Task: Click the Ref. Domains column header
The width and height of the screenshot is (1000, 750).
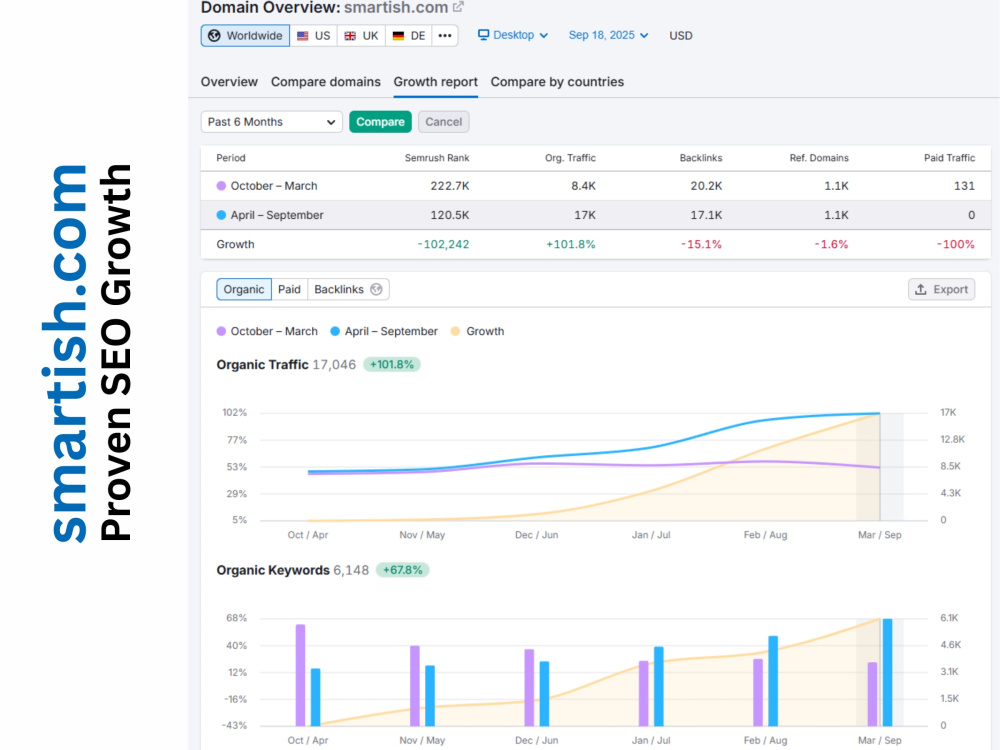Action: 819,158
